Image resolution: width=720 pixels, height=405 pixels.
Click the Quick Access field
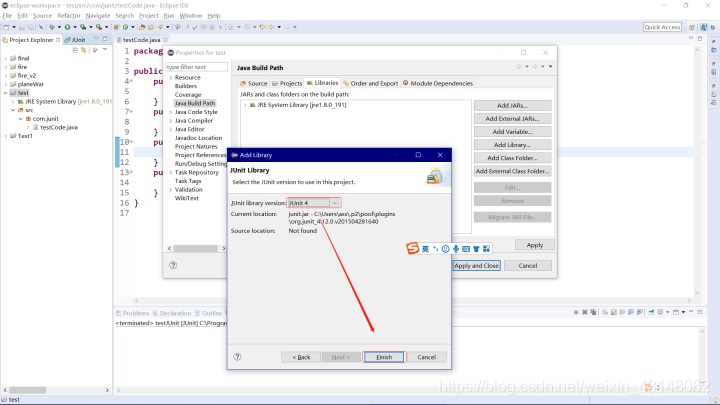(x=662, y=27)
